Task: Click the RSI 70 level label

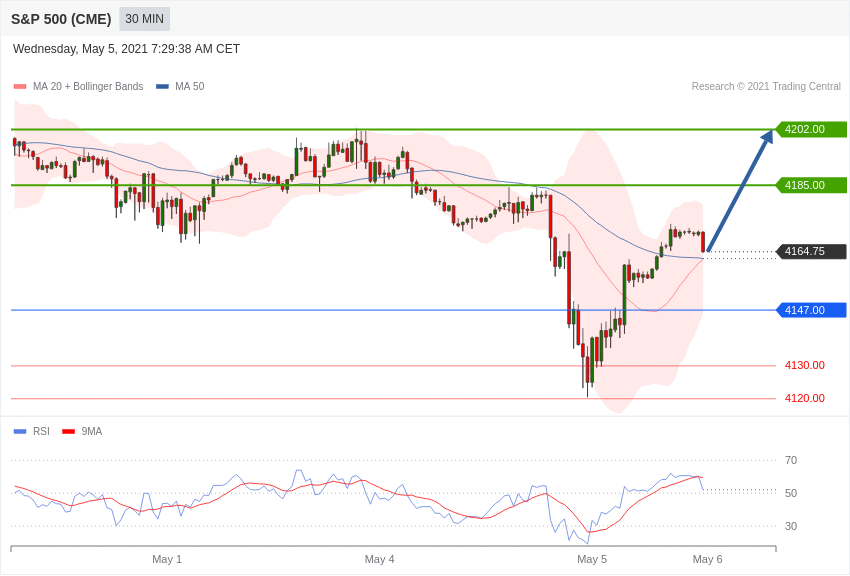Action: (x=791, y=461)
